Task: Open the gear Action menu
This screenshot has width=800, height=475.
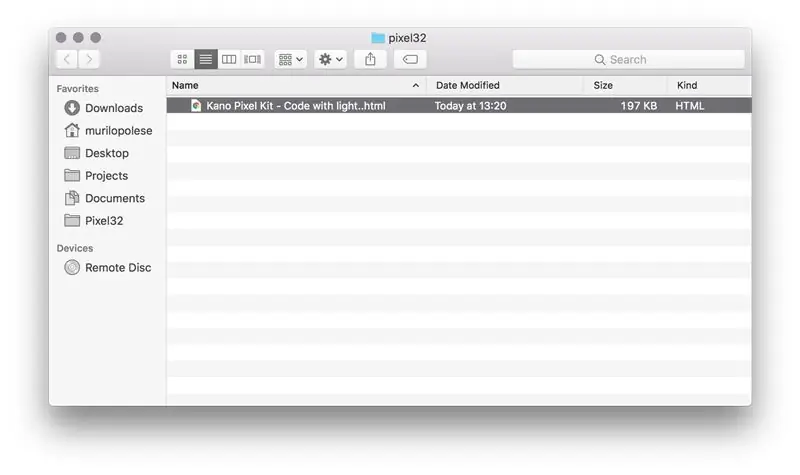Action: [331, 59]
